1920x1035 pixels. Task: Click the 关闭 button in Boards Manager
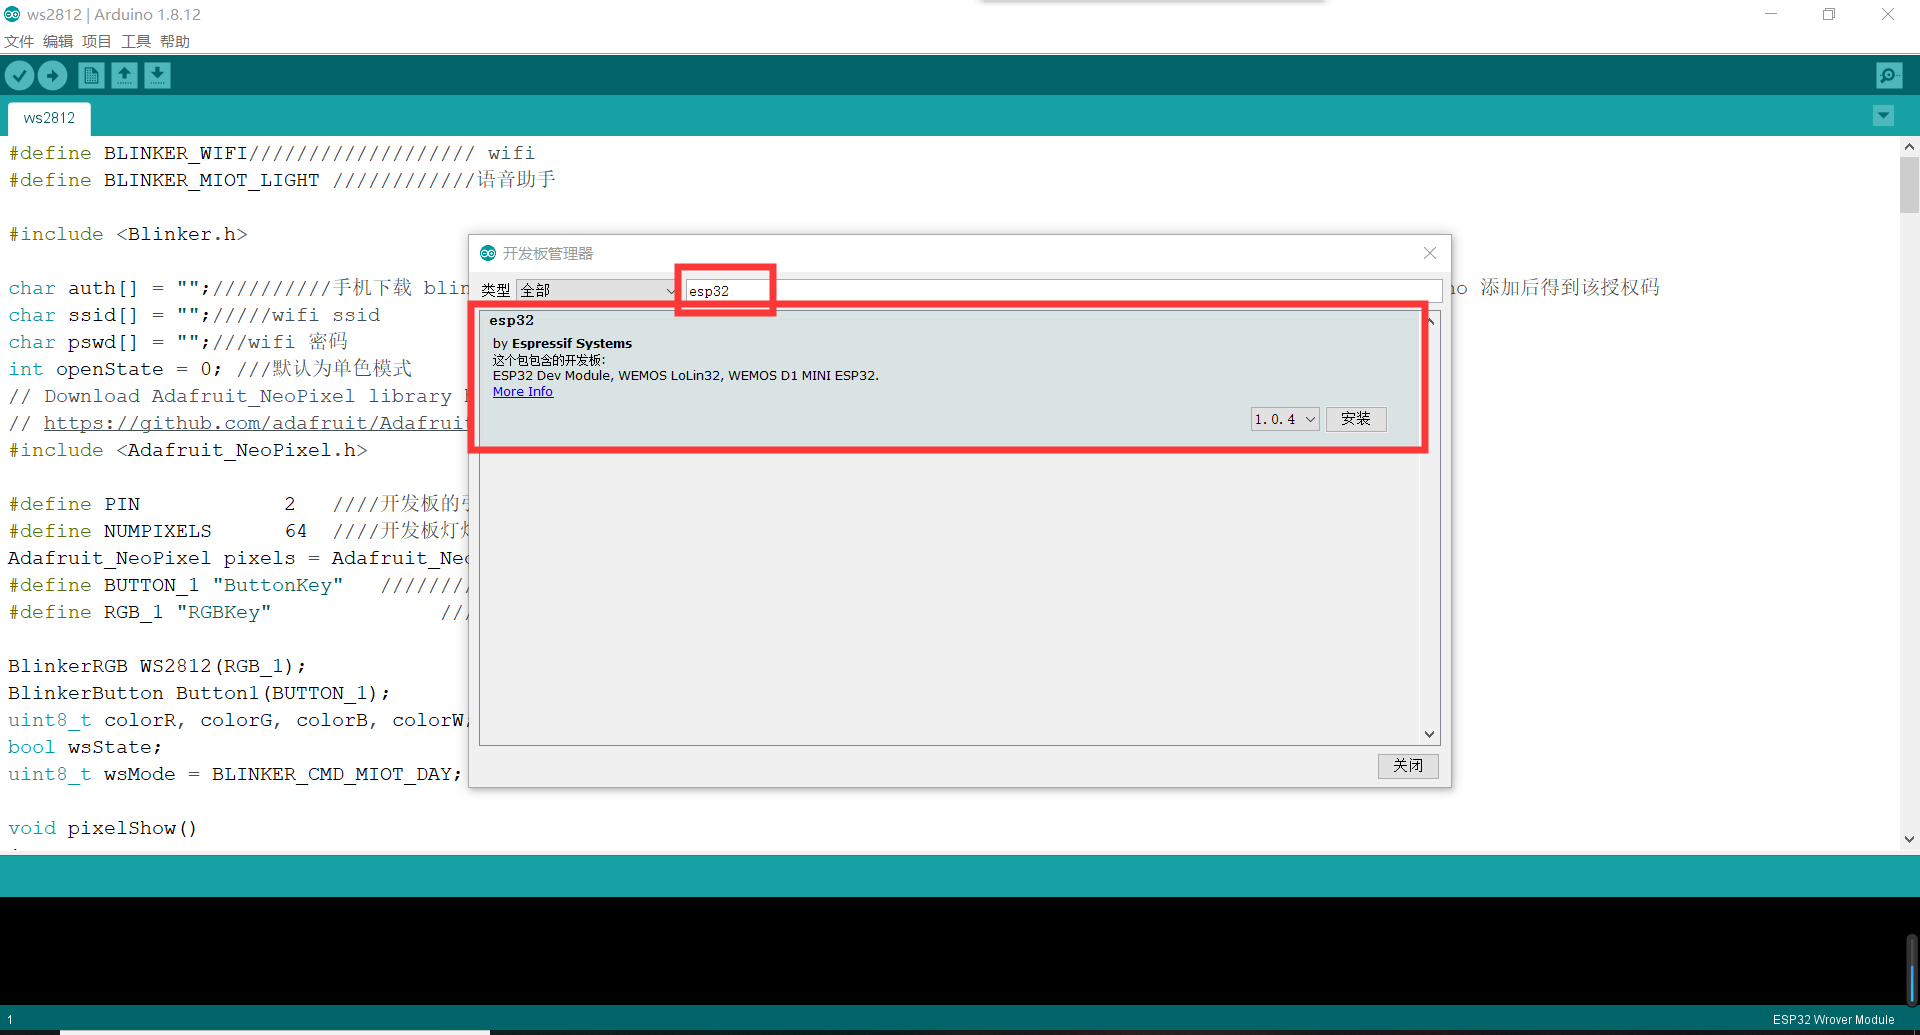click(x=1408, y=765)
